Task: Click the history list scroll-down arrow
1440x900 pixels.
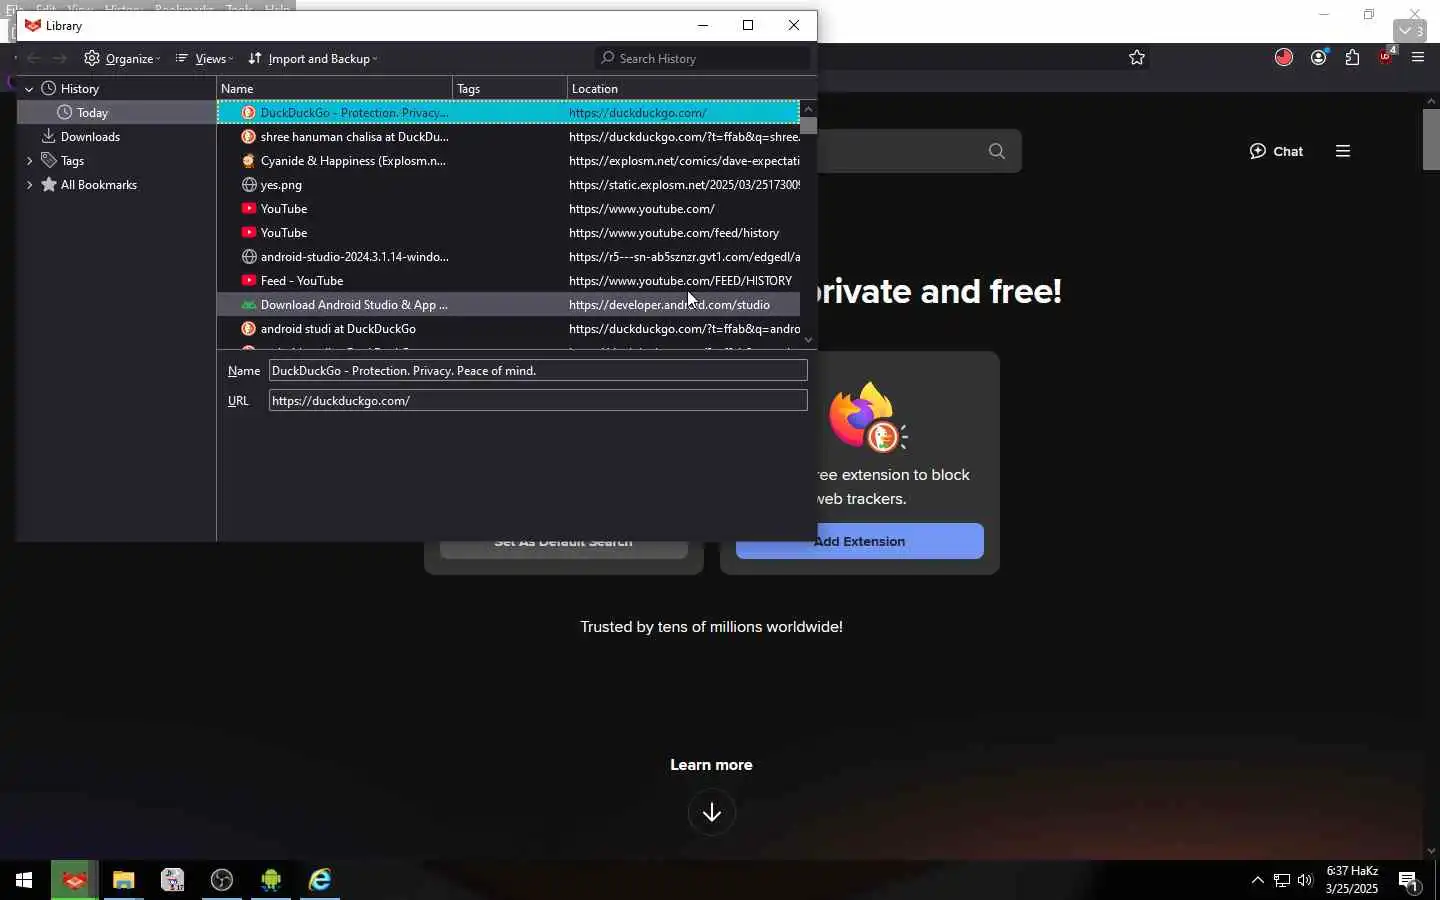Action: coord(808,340)
